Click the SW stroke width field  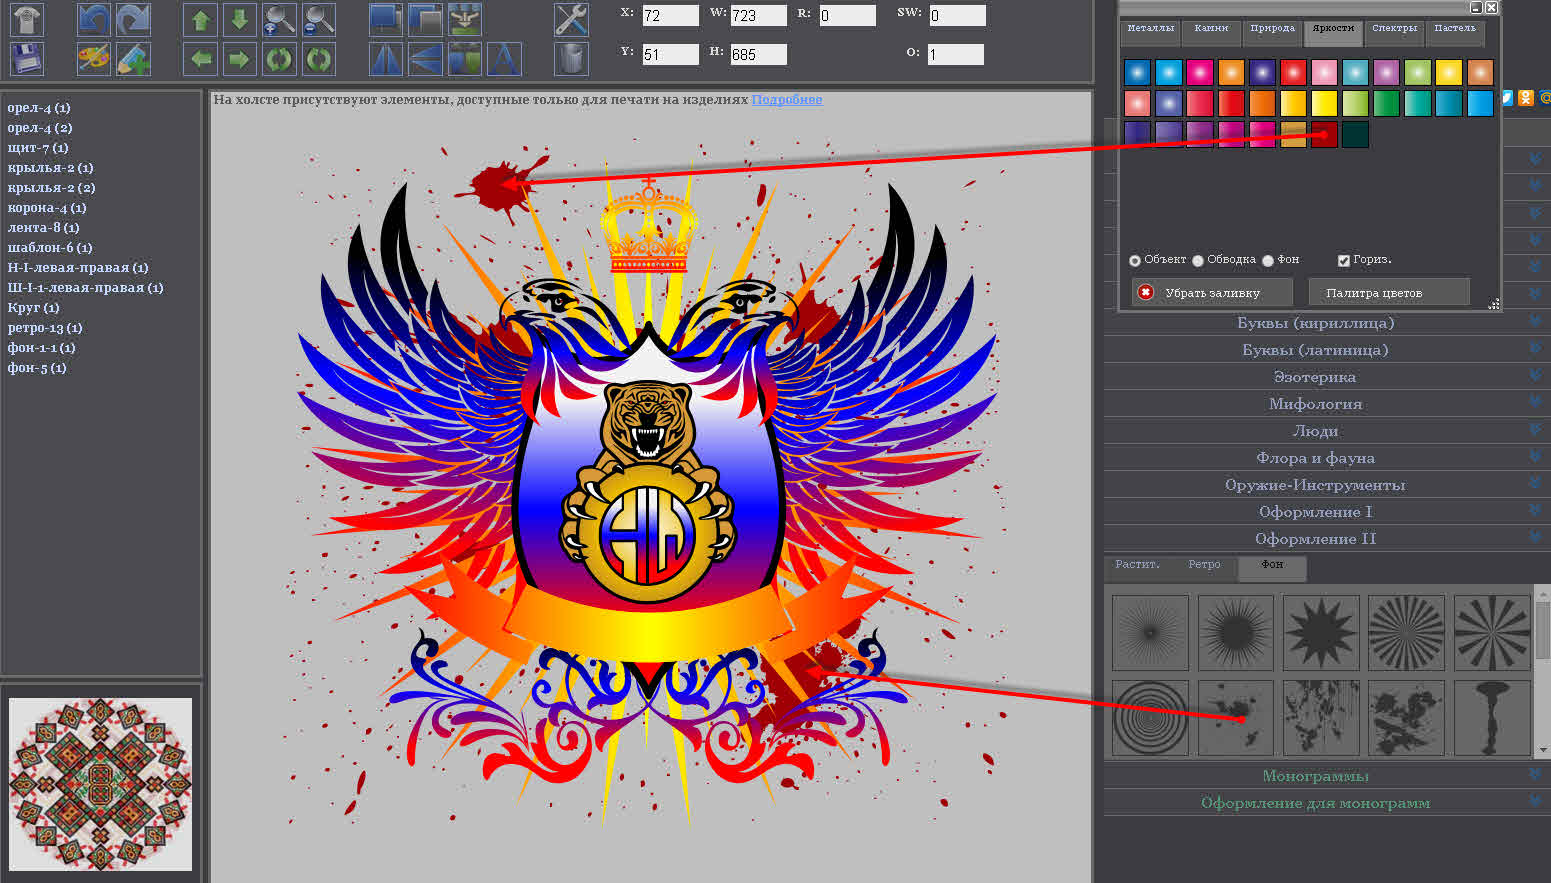(957, 15)
